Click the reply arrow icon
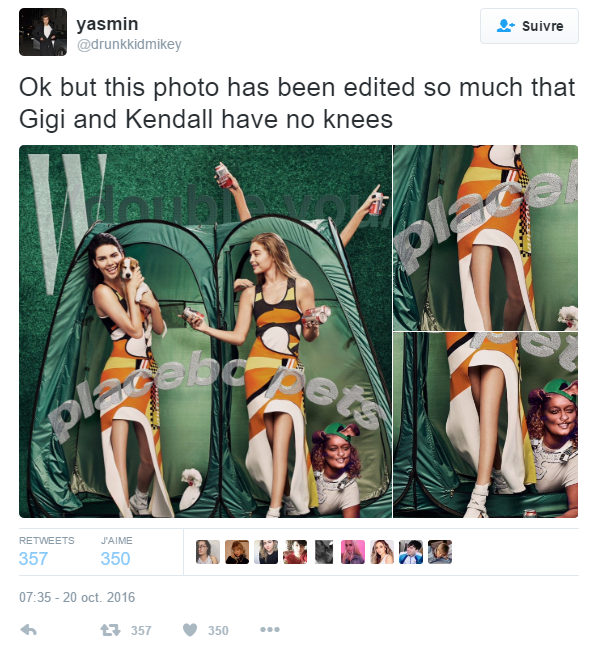This screenshot has width=608, height=671. coord(29,630)
